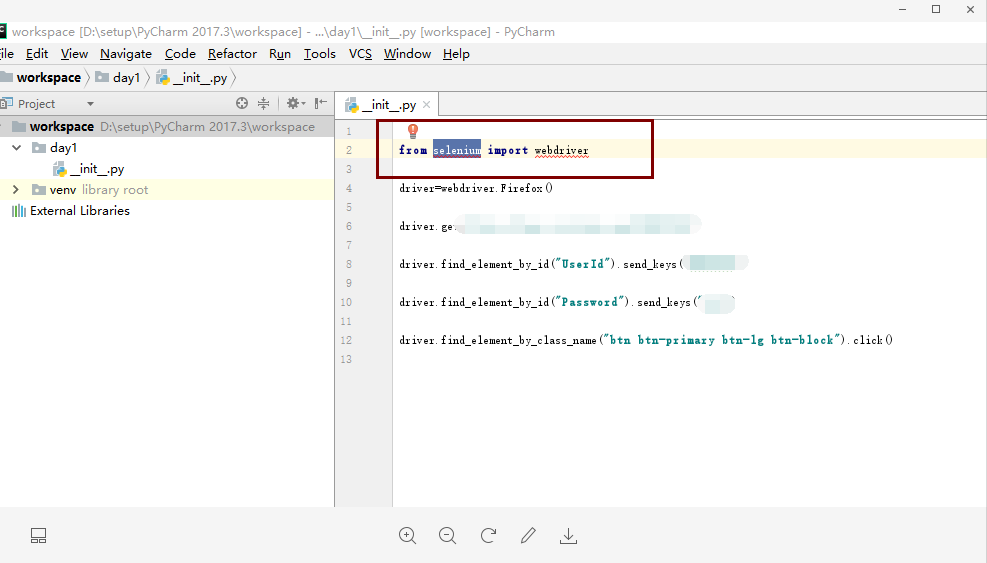Viewport: 987px width, 563px height.
Task: Click the underlined webdriver import word
Action: coord(561,151)
